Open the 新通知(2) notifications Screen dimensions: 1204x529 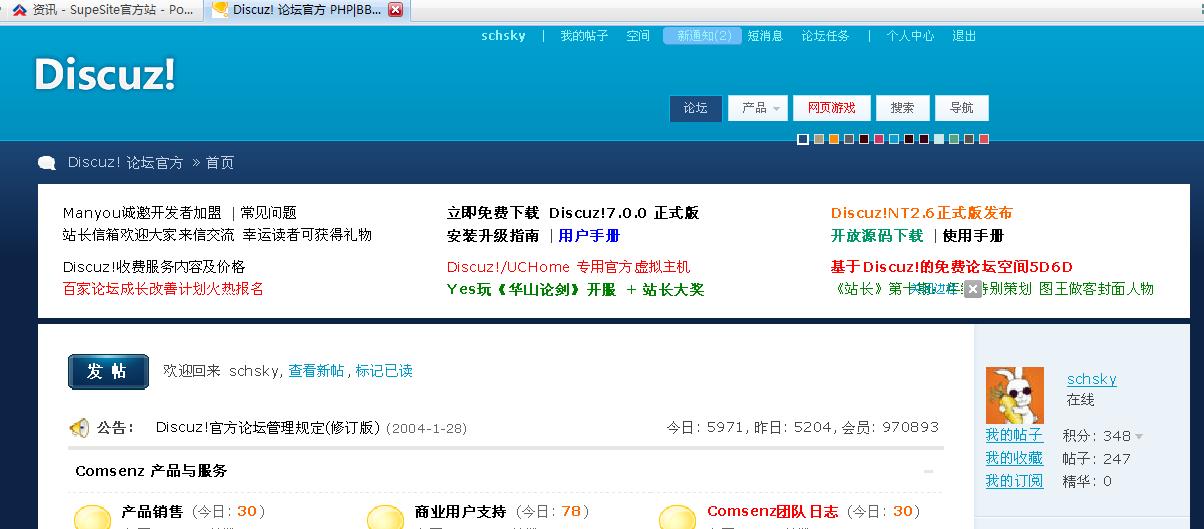[702, 35]
